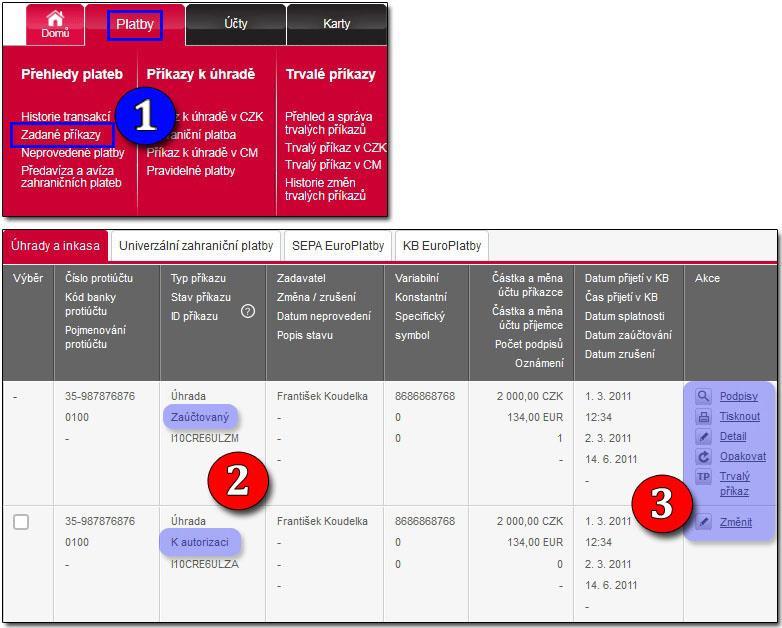Click the Změnit link
Viewport: 782px width, 628px height.
click(x=736, y=522)
